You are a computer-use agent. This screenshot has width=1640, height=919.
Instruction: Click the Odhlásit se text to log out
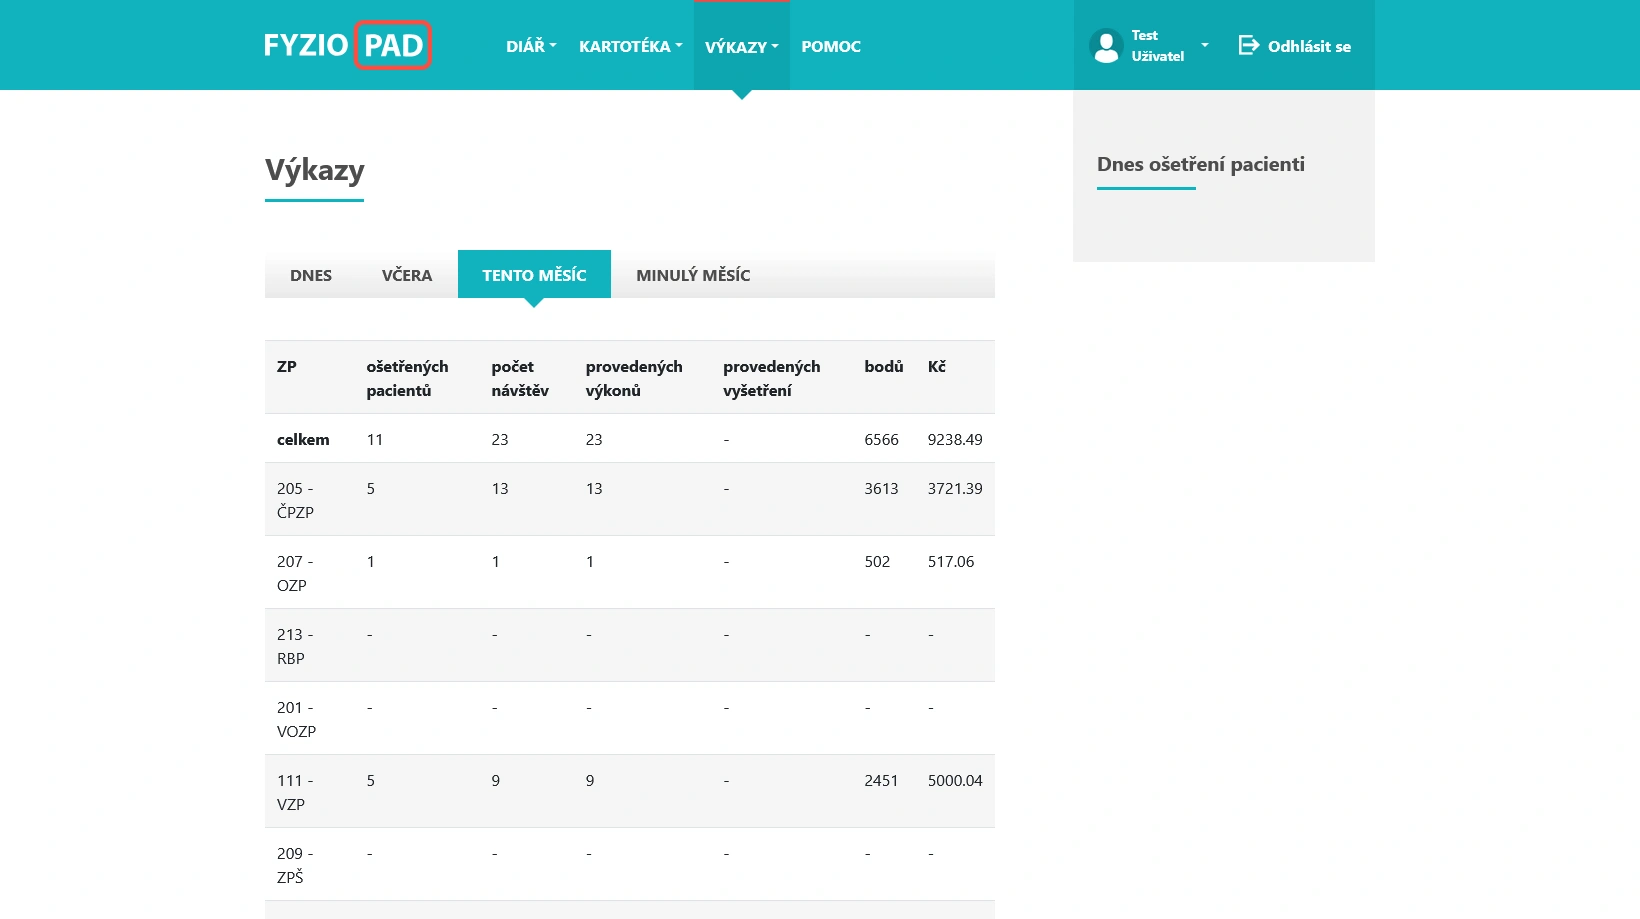click(x=1308, y=46)
